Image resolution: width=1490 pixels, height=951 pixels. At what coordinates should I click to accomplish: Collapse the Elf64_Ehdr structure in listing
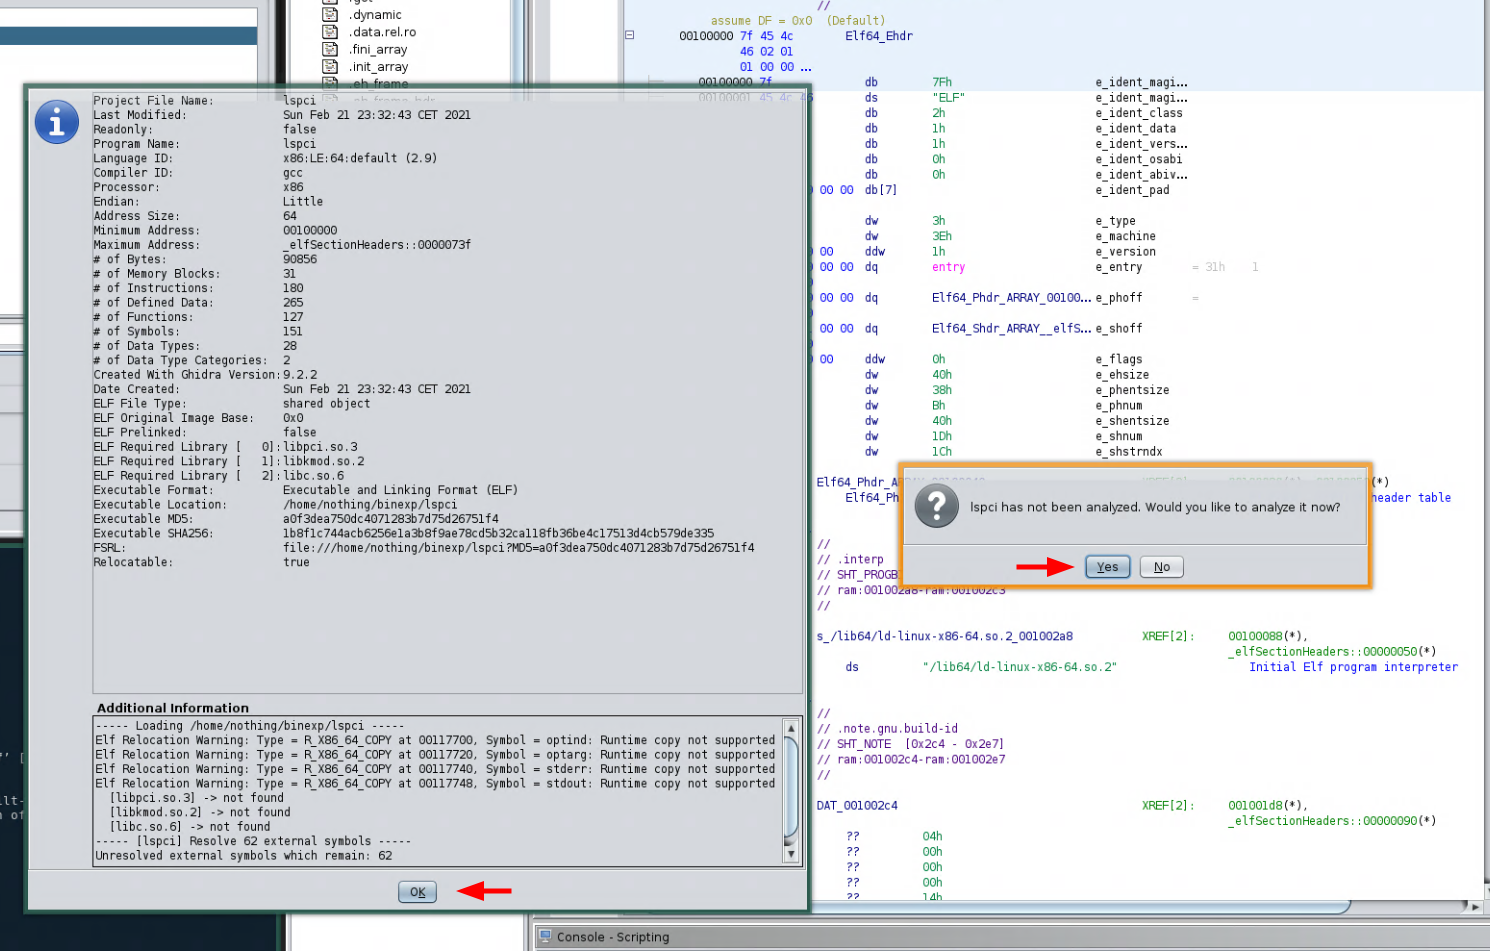630,35
